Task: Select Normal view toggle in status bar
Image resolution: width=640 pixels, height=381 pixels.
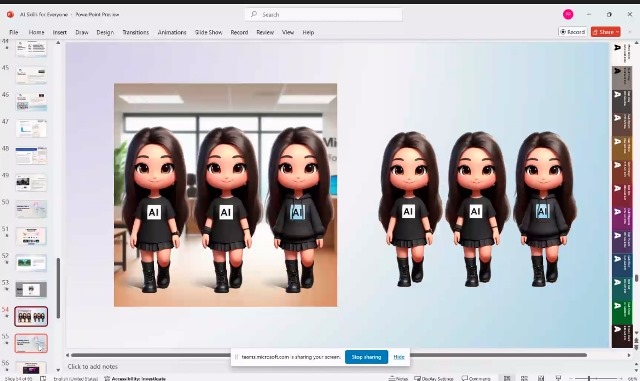Action: (507, 379)
